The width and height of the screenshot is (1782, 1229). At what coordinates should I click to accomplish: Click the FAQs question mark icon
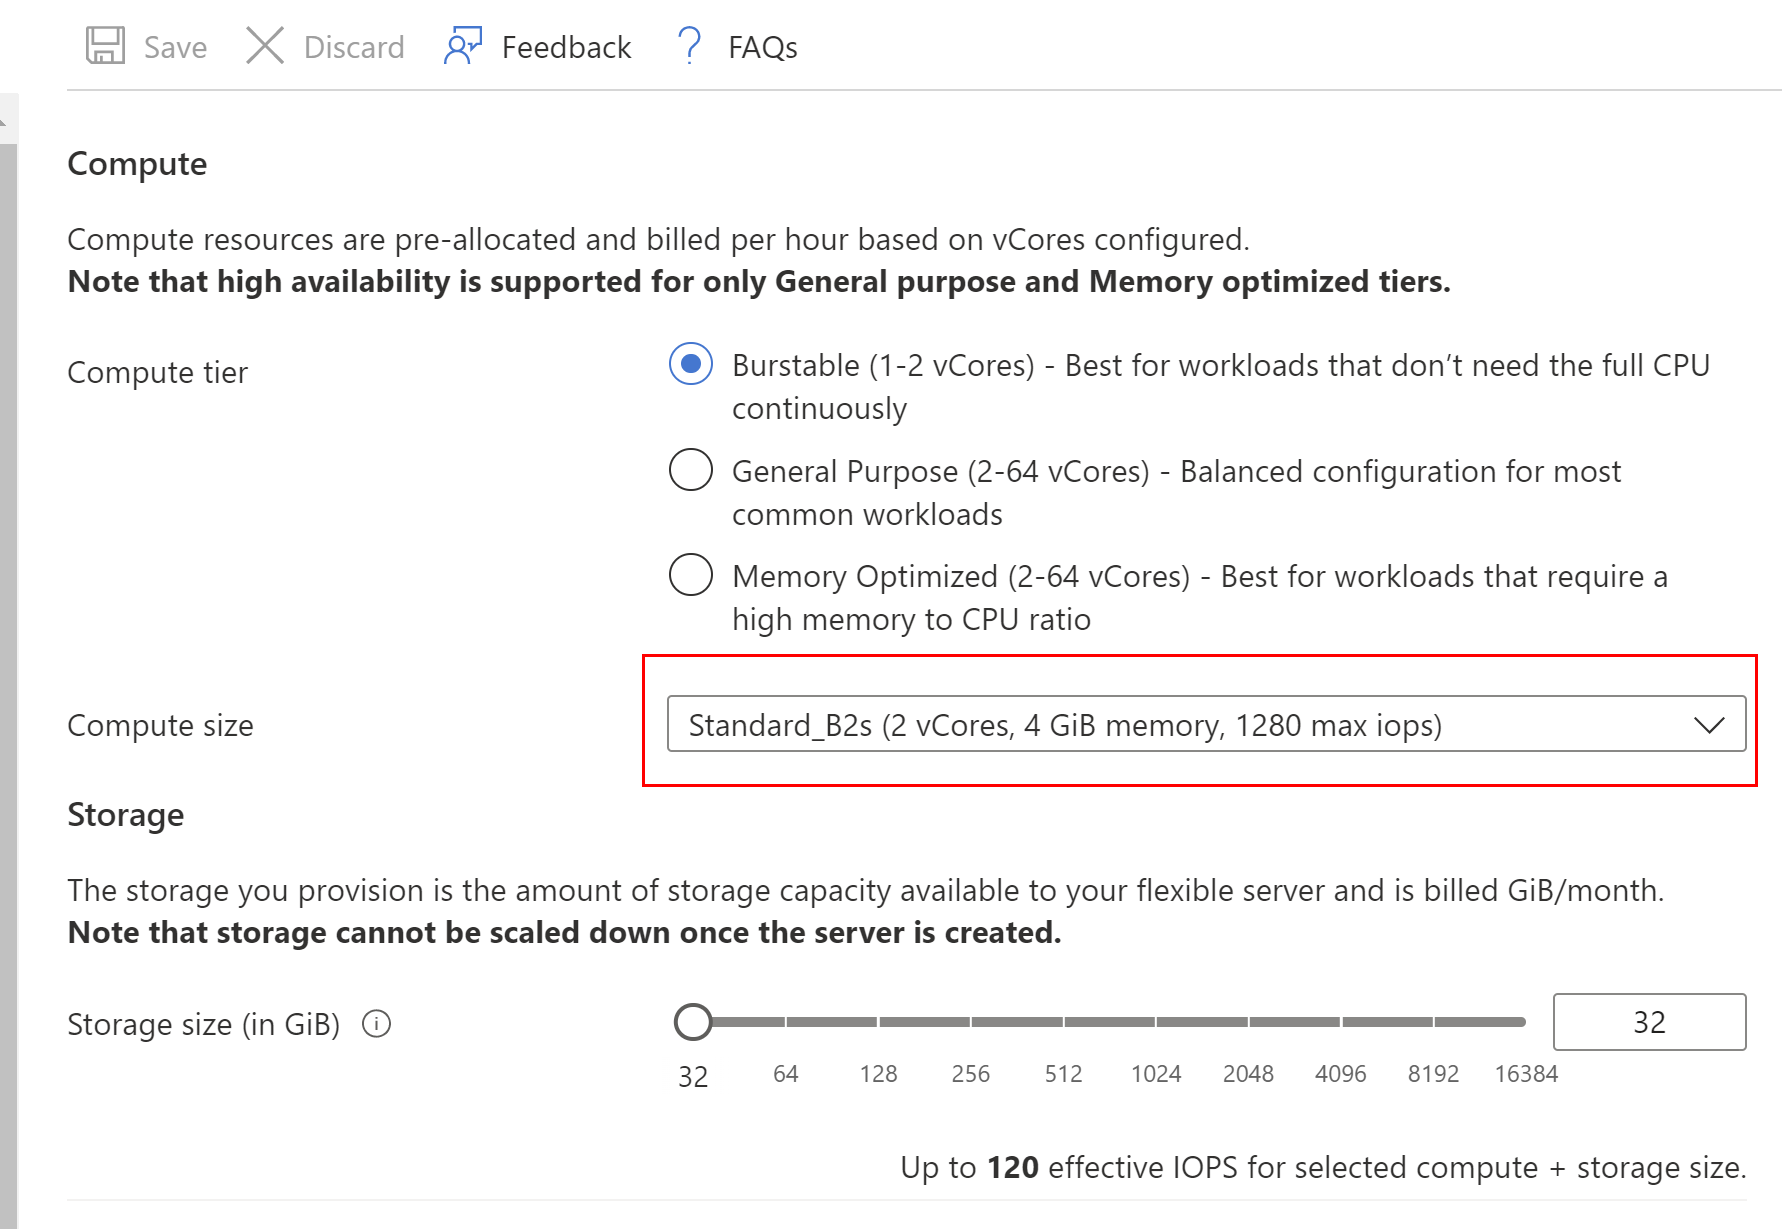[689, 46]
